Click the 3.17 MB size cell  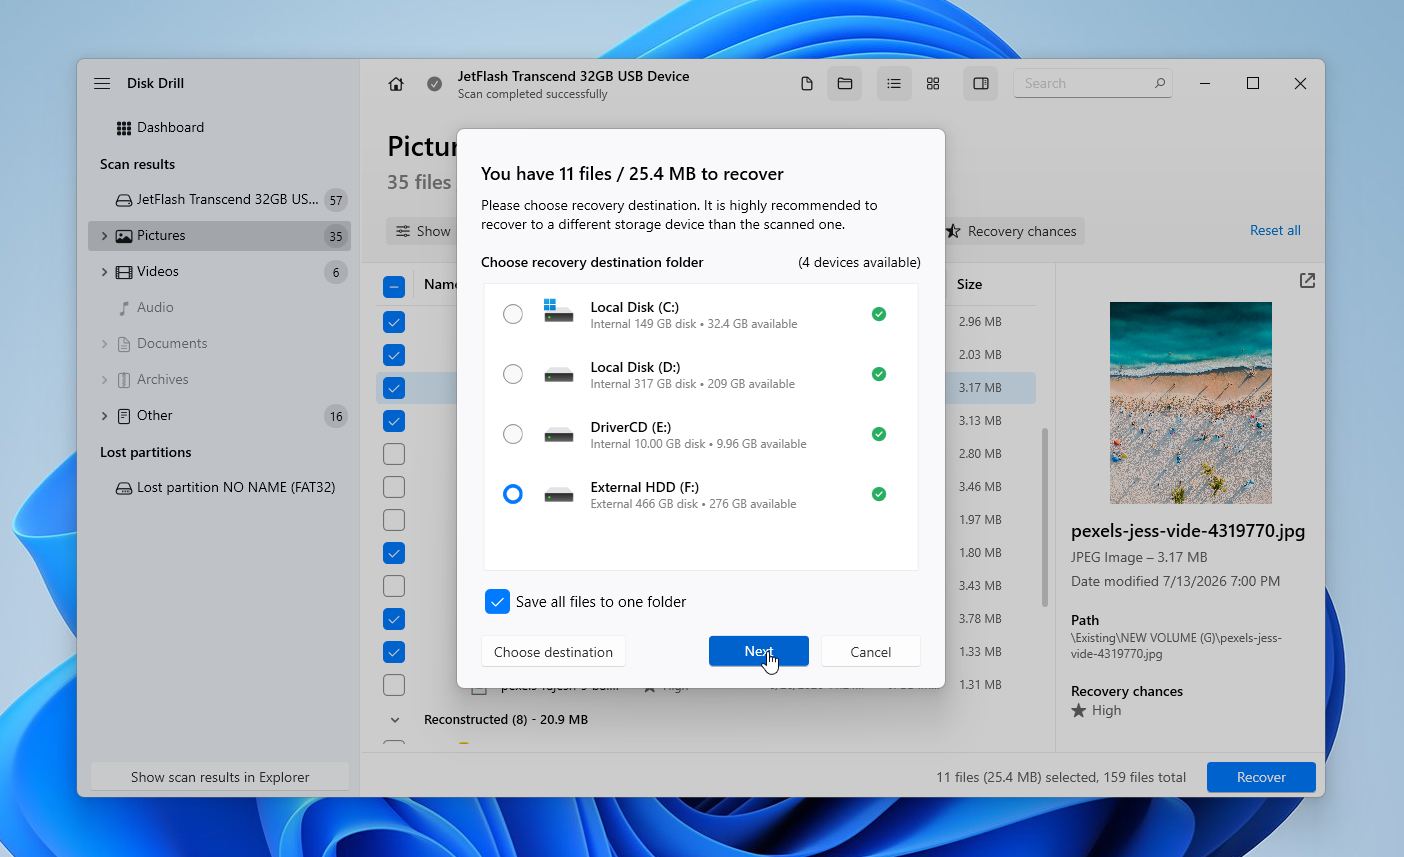click(x=980, y=388)
